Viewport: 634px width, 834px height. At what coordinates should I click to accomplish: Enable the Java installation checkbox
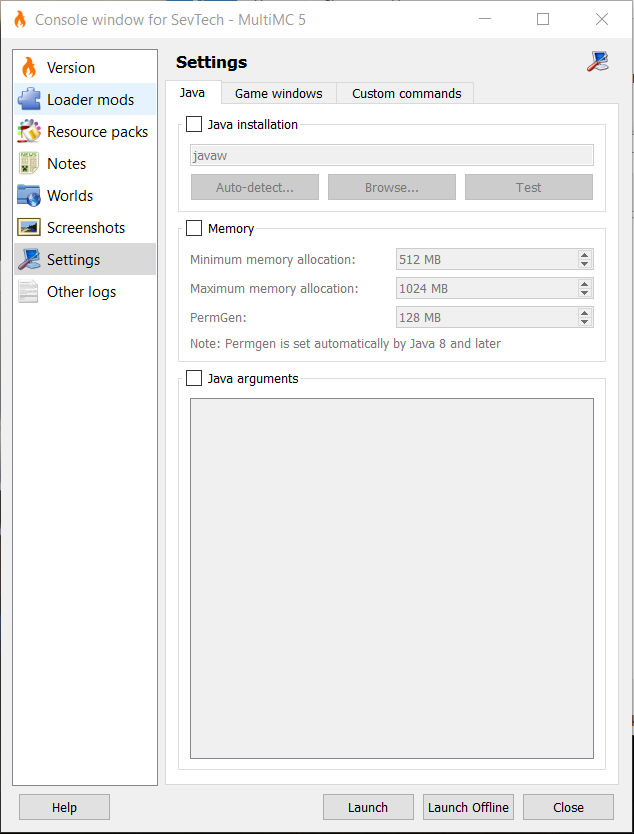pyautogui.click(x=194, y=124)
